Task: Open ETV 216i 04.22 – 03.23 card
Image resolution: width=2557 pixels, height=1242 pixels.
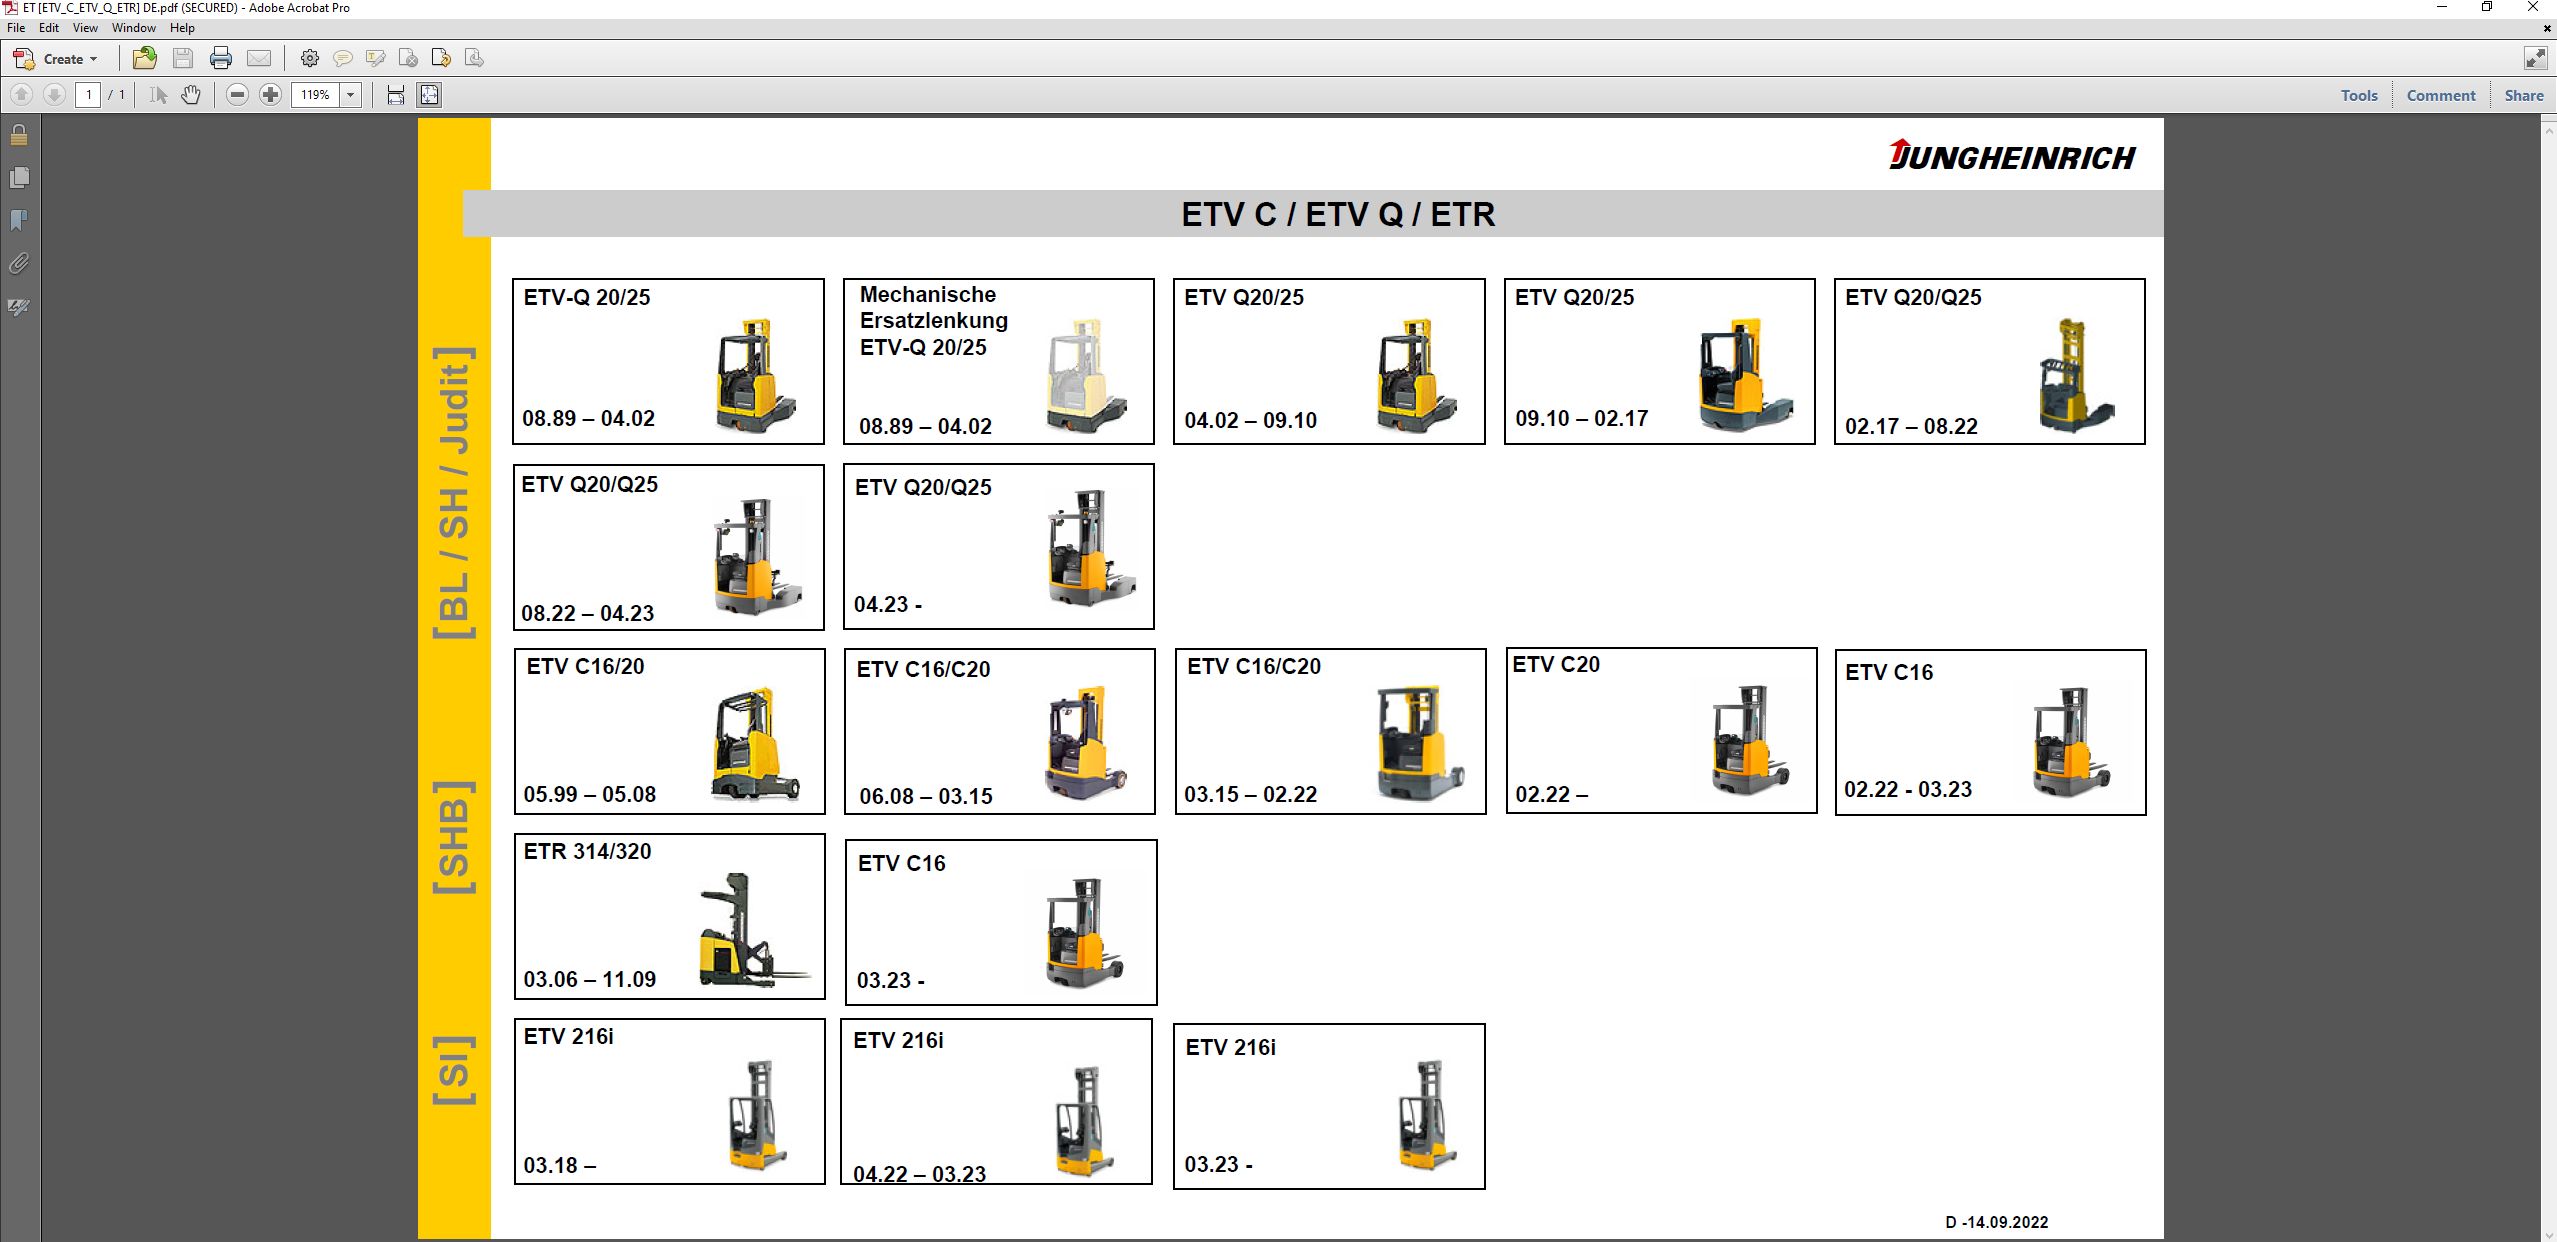Action: [997, 1102]
